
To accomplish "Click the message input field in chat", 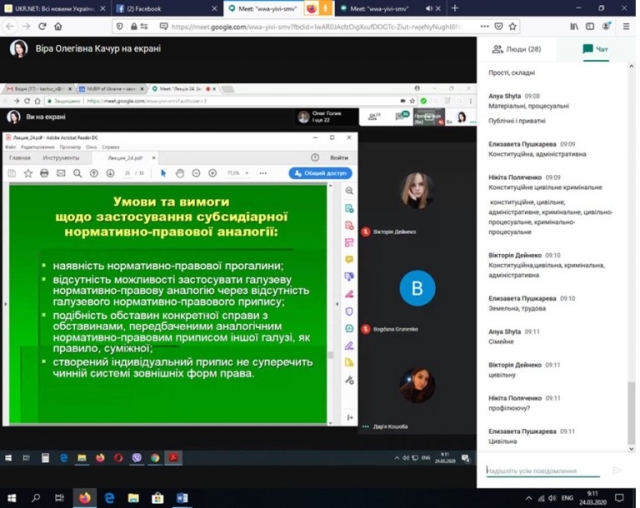I will pos(543,470).
